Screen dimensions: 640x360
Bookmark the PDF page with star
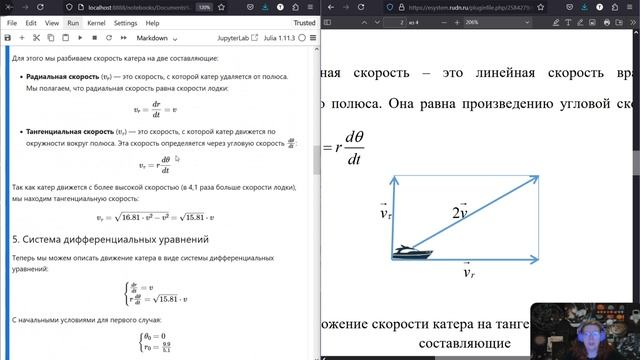click(541, 7)
